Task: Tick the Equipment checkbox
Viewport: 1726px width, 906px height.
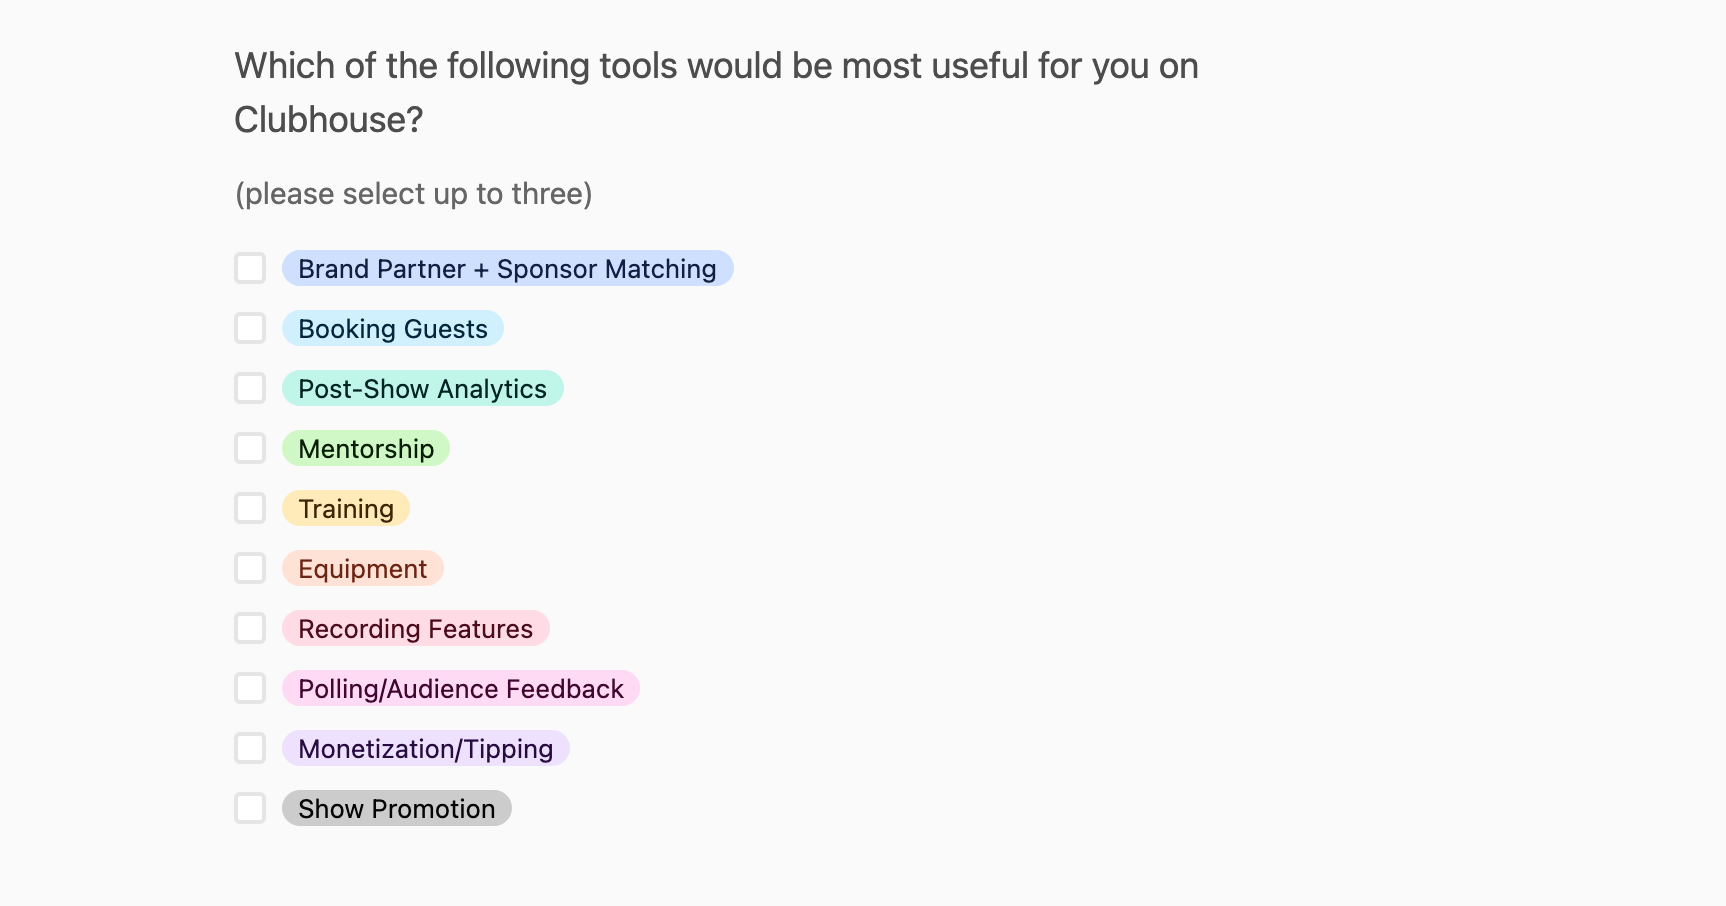Action: (250, 568)
